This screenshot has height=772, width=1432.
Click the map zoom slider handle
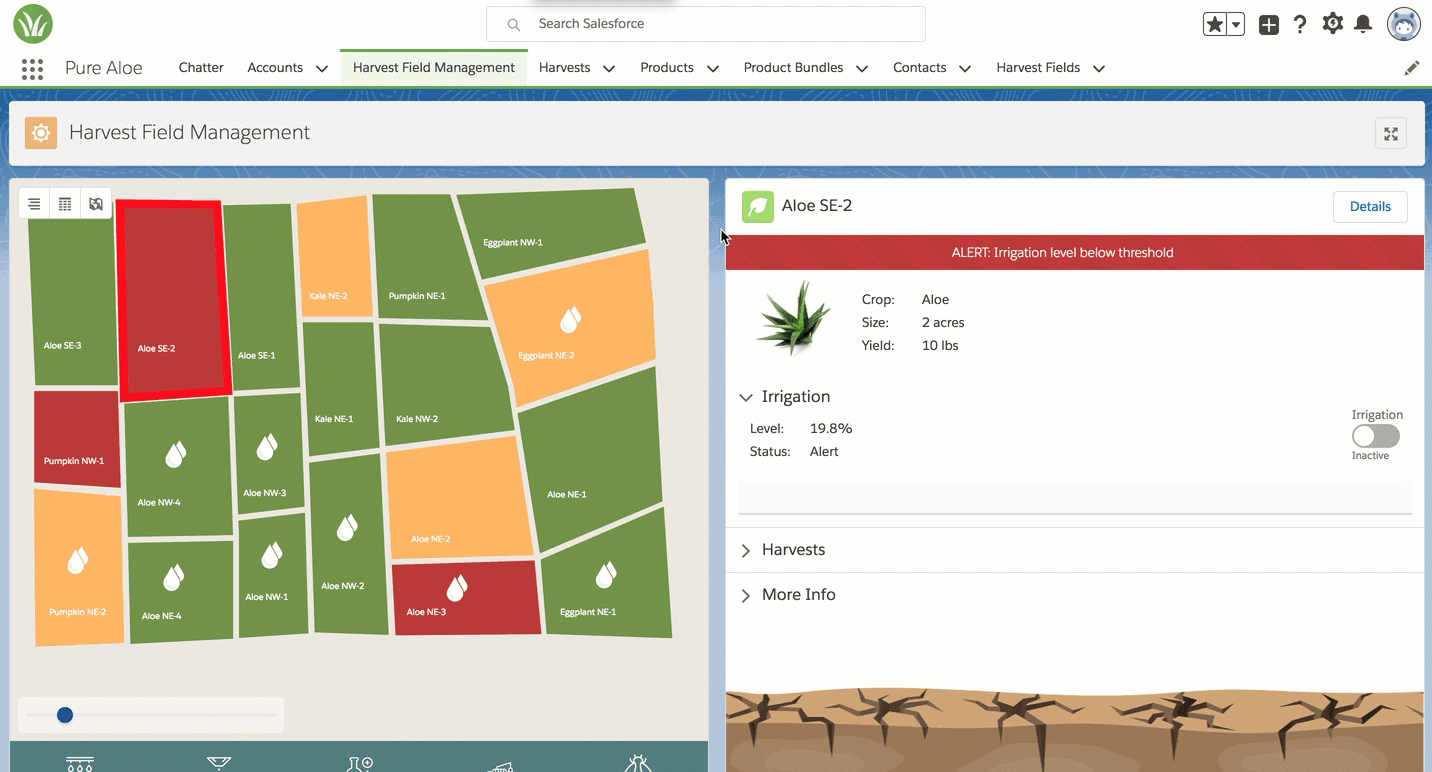[x=65, y=715]
